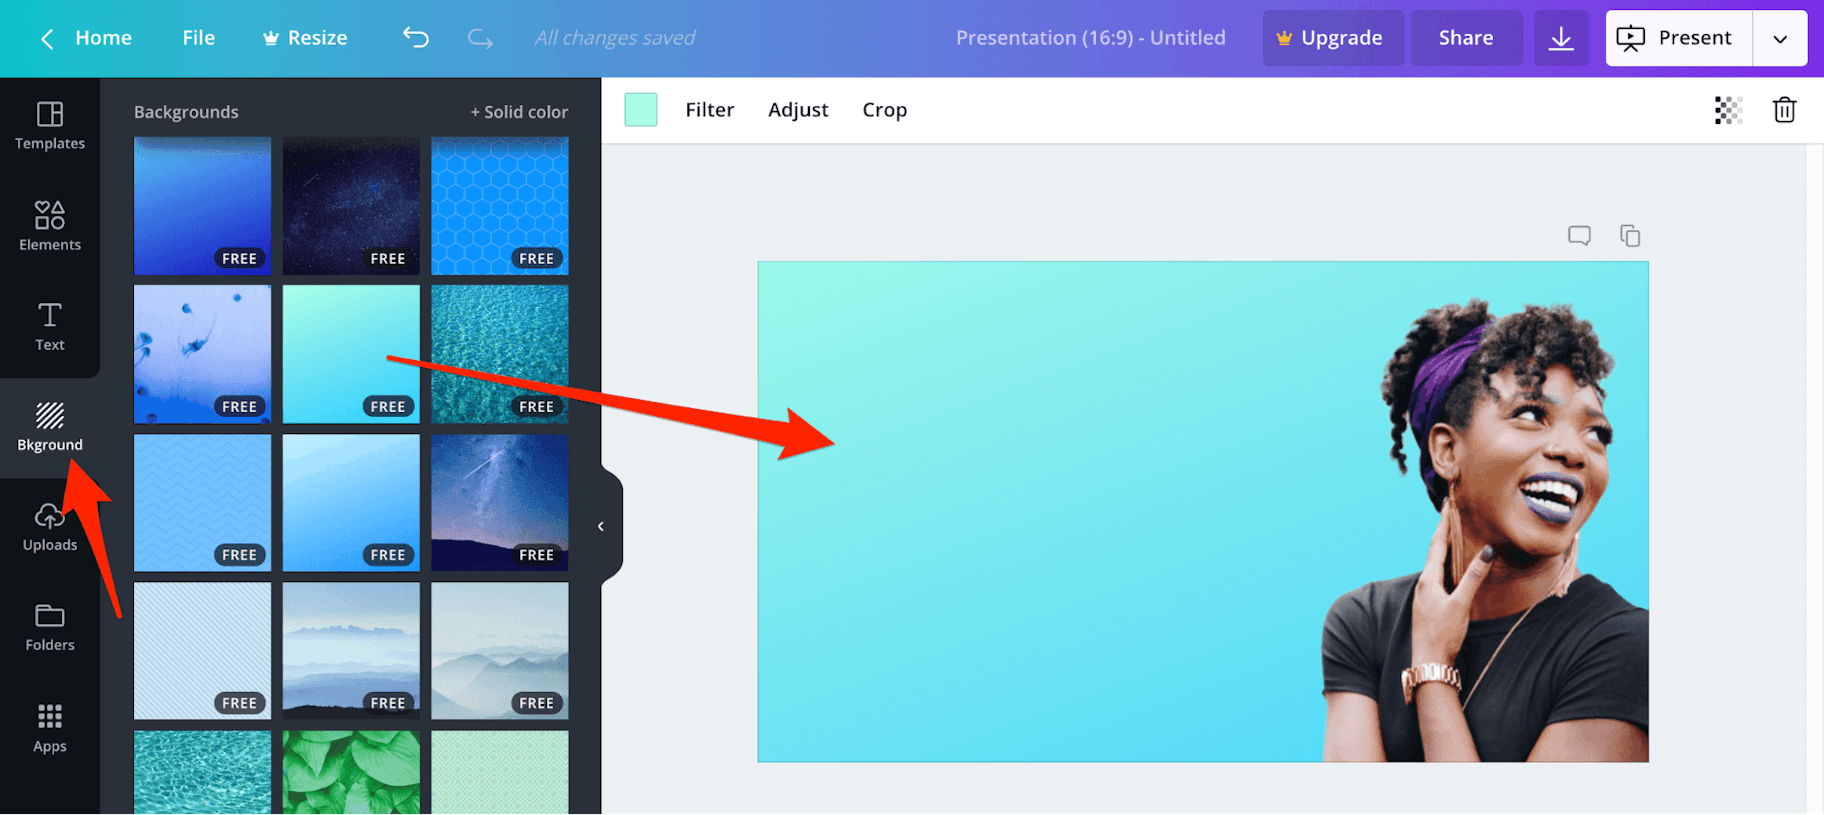
Task: Select the green leaves background thumbnail
Action: coord(351,771)
